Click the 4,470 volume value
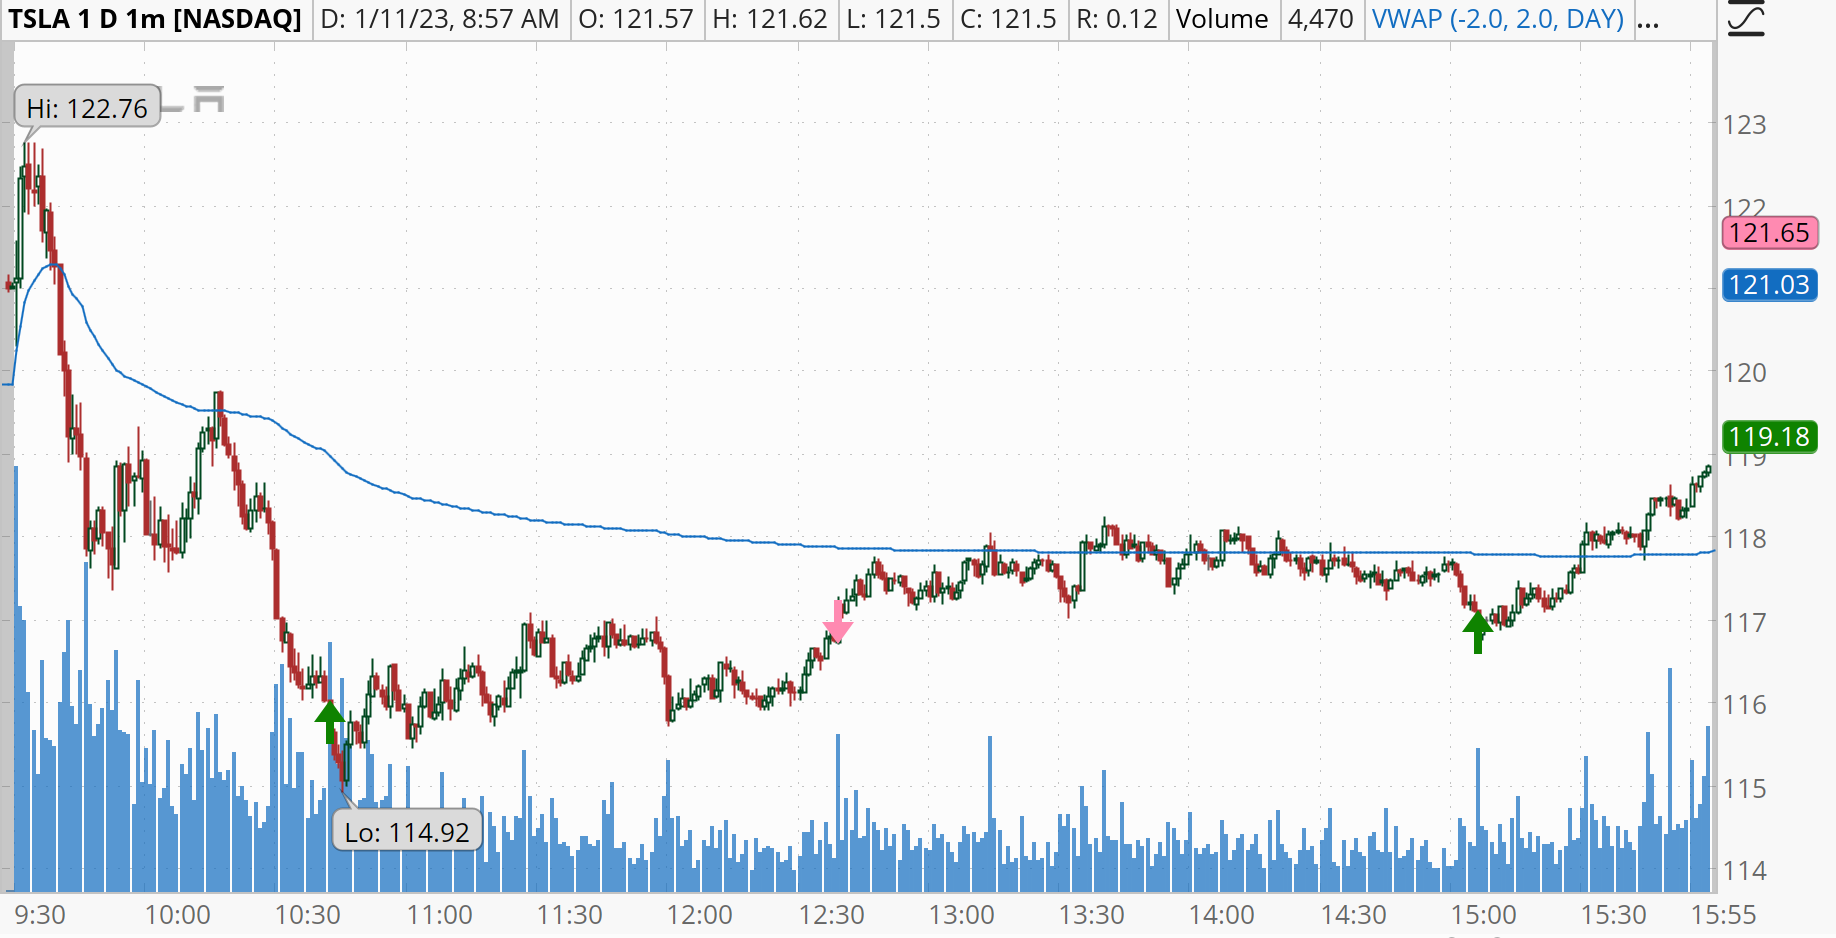 pyautogui.click(x=1321, y=19)
